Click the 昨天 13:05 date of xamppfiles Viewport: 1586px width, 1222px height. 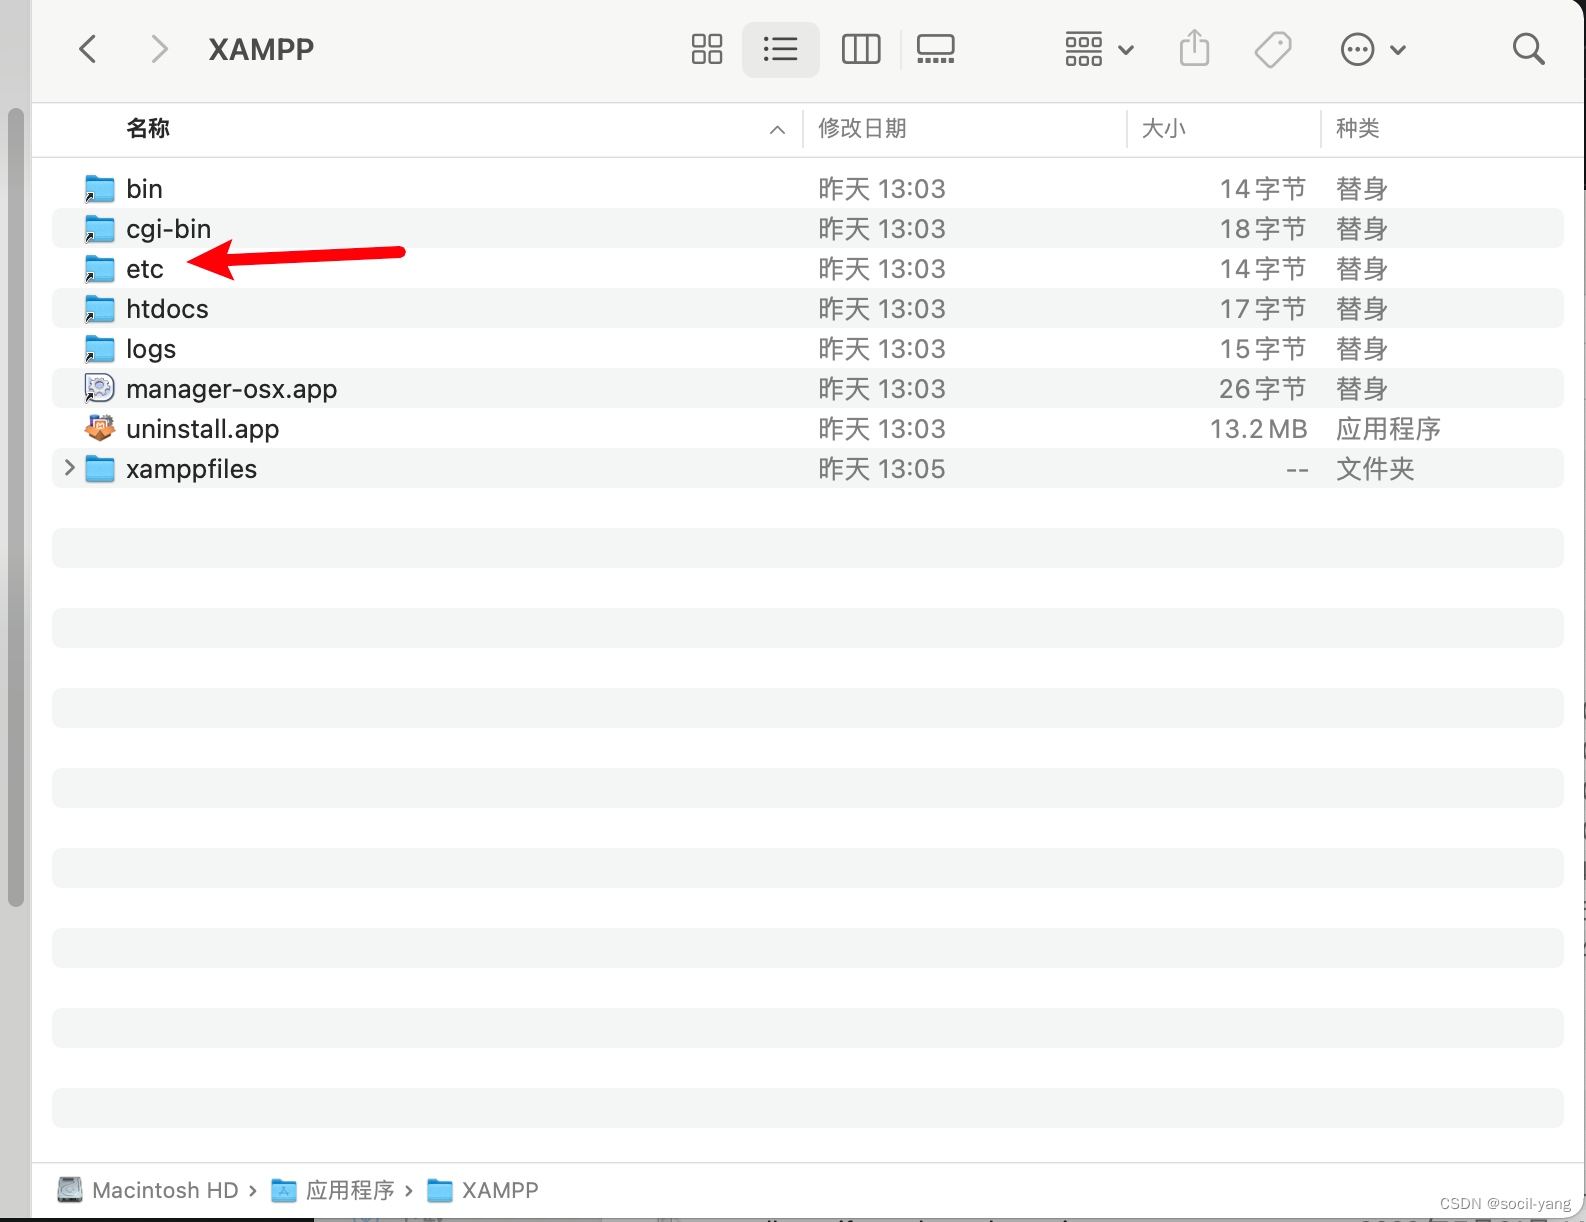coord(881,469)
